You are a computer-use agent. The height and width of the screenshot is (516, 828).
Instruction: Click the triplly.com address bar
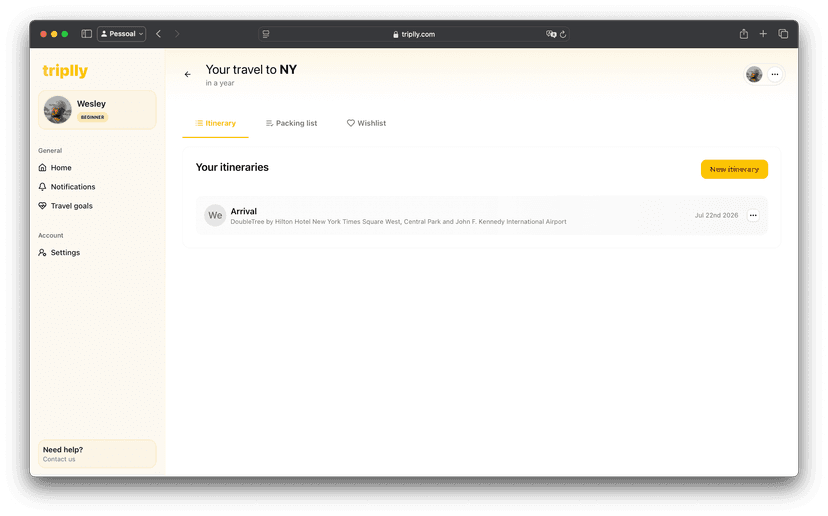413,34
